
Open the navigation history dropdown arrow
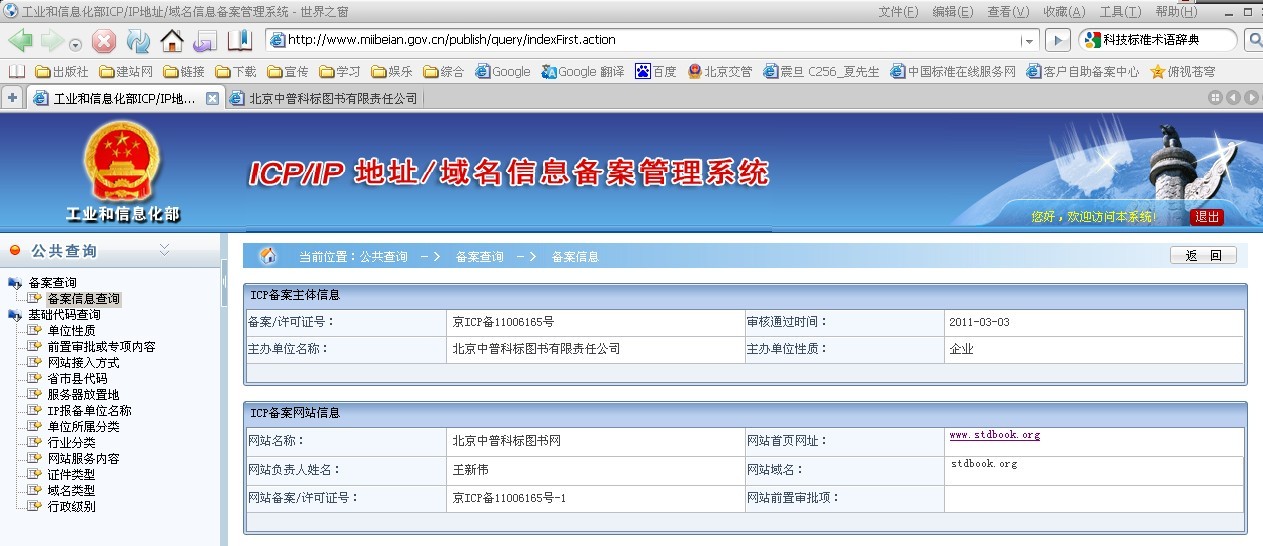tap(76, 44)
